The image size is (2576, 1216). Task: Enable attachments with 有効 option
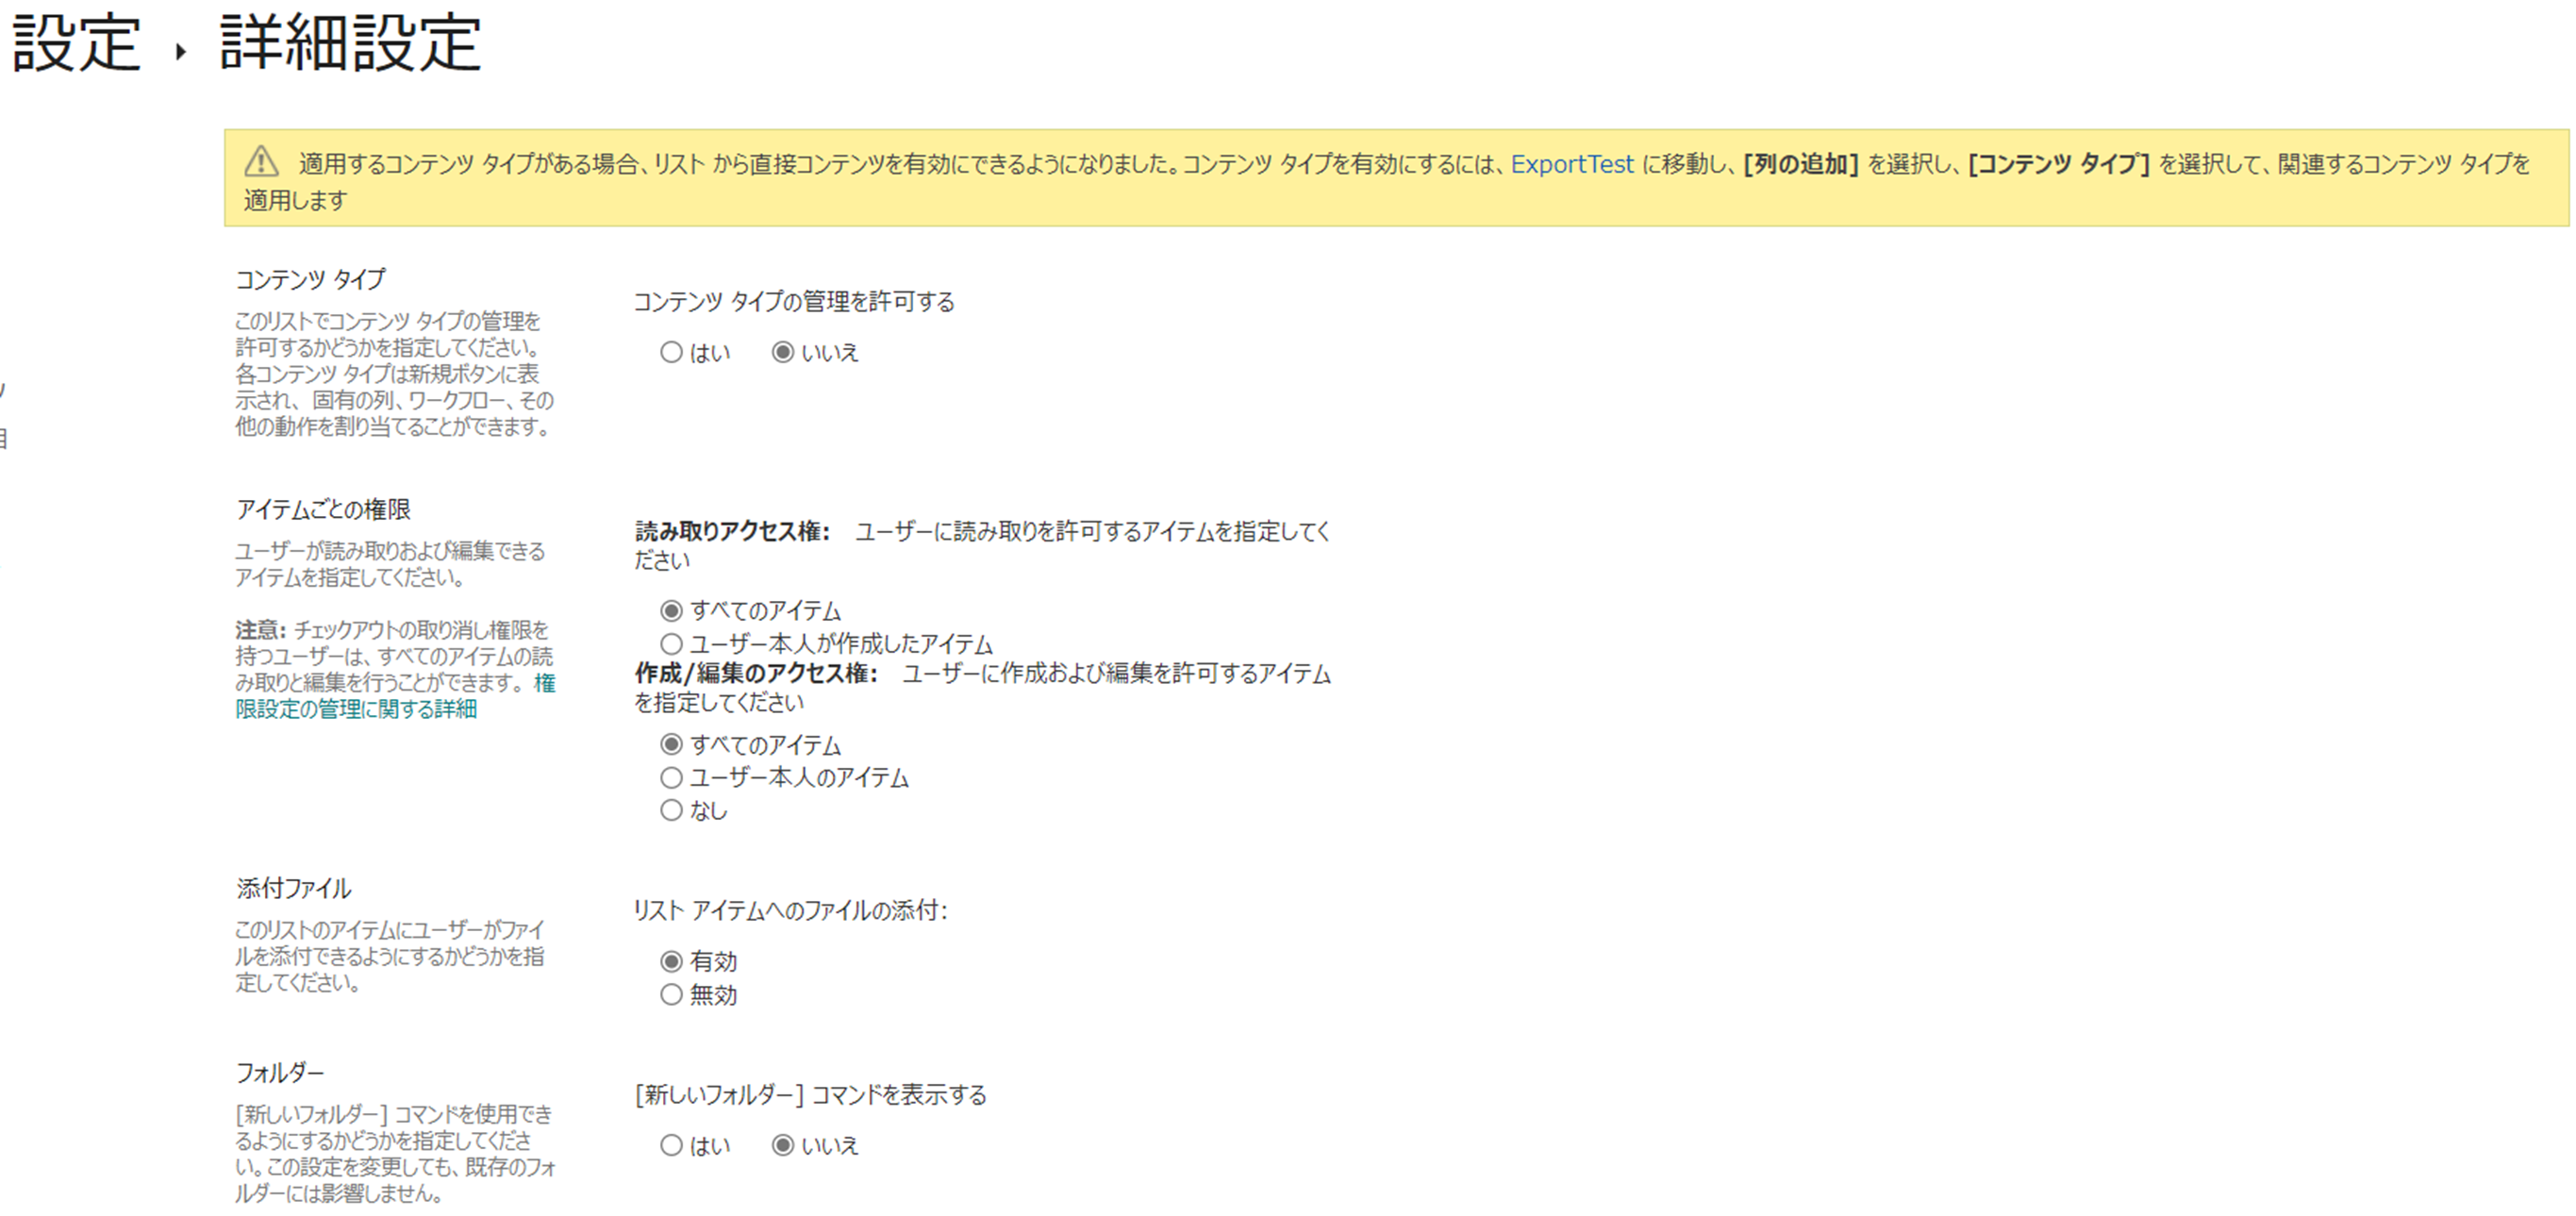pyautogui.click(x=671, y=961)
